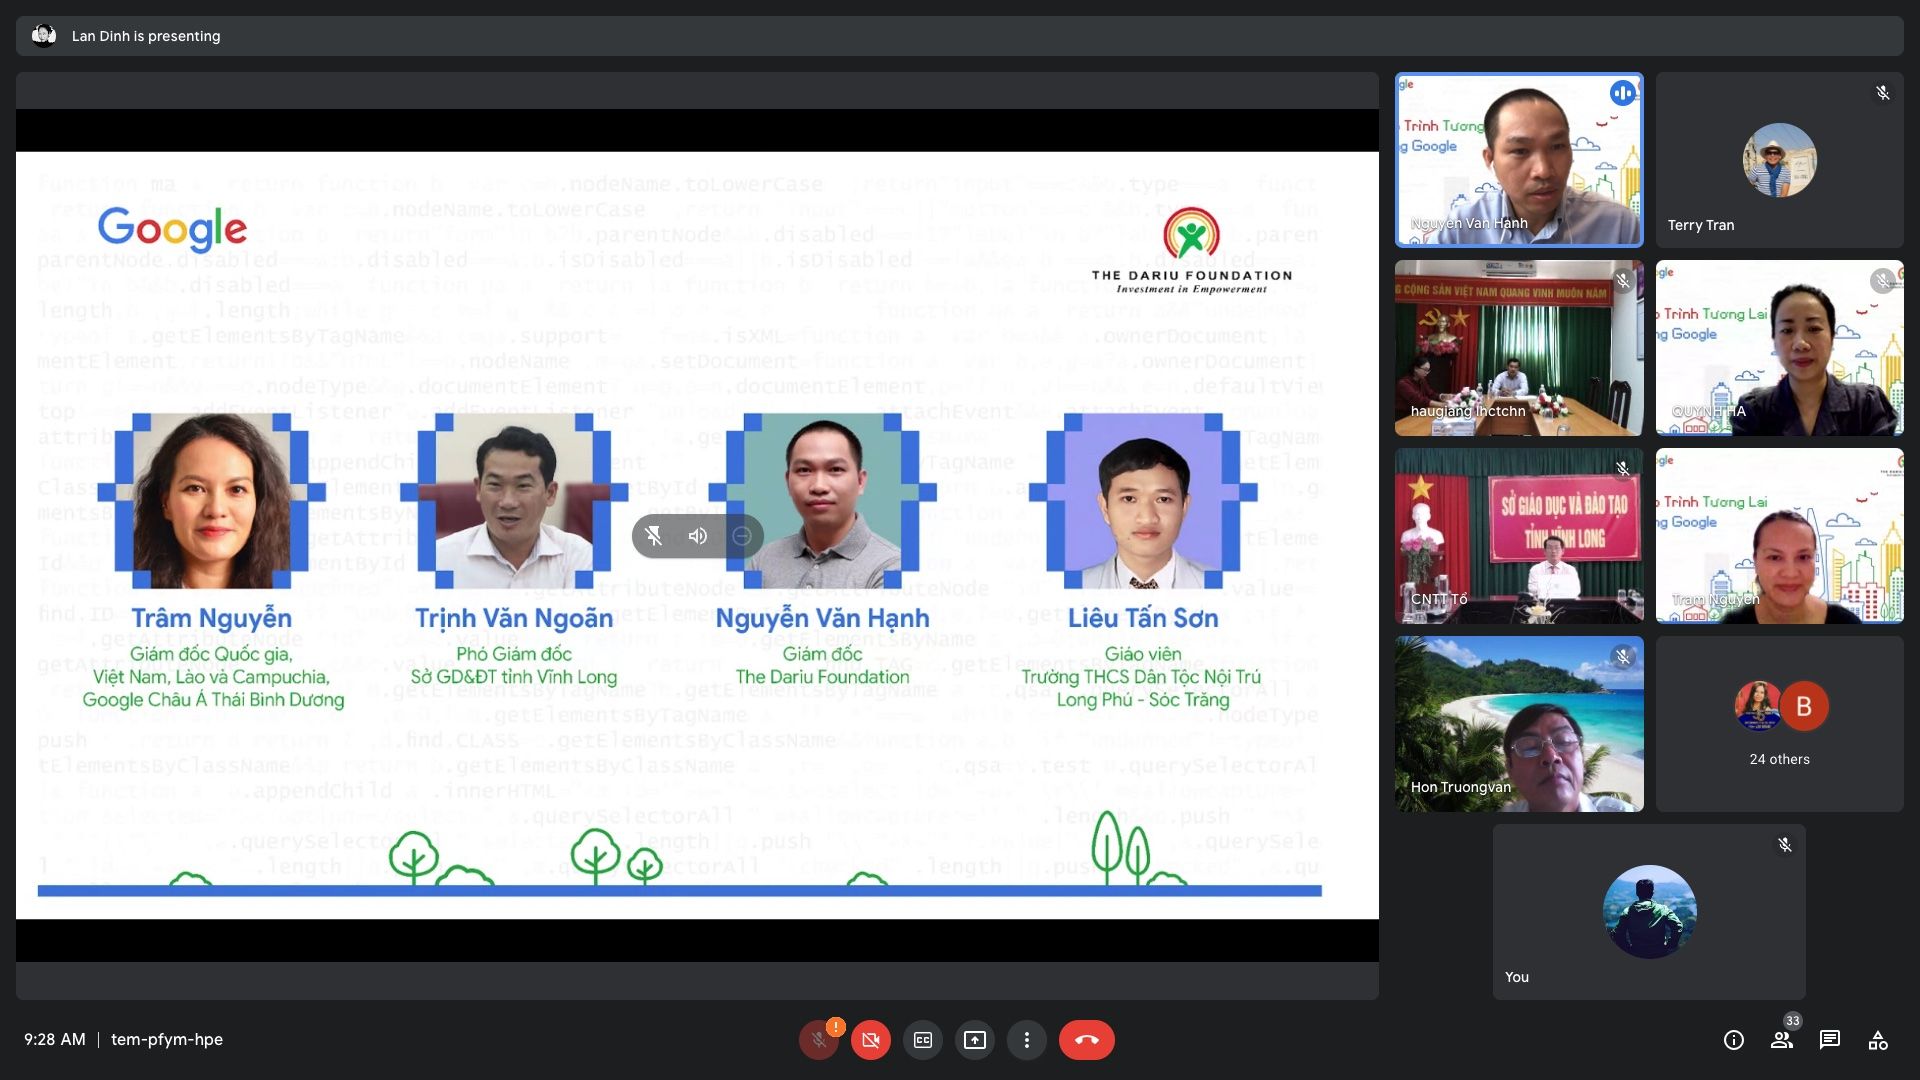Select Nguyen Van Hanh video tile
Screen dimensions: 1920x1080
coord(1519,160)
